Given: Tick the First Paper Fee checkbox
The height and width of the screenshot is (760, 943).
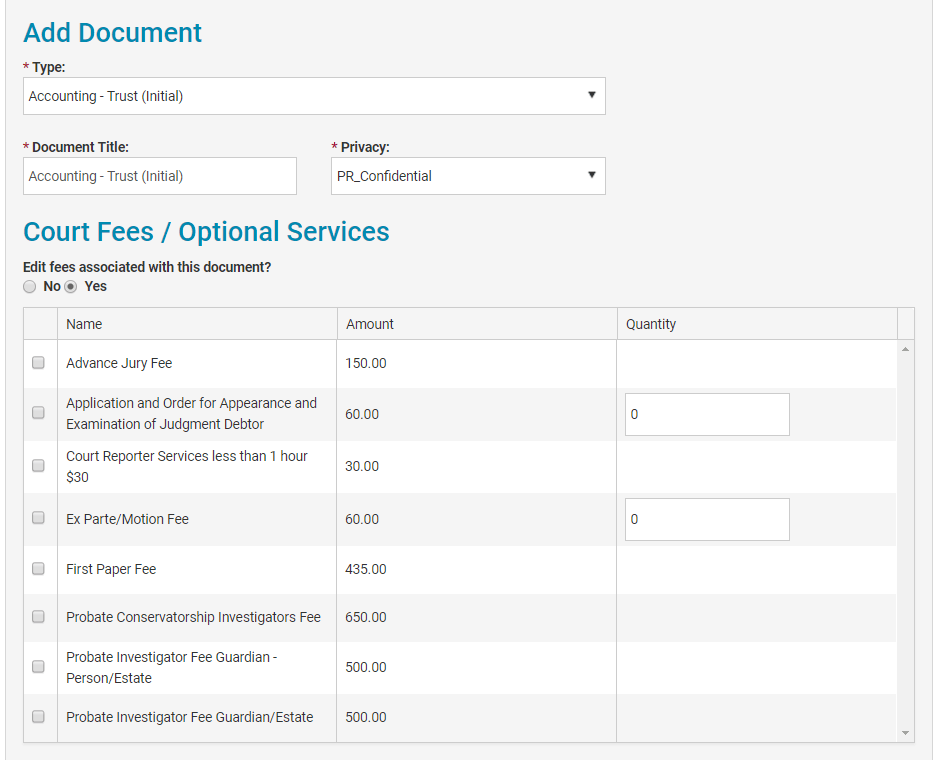Looking at the screenshot, I should click(x=39, y=568).
